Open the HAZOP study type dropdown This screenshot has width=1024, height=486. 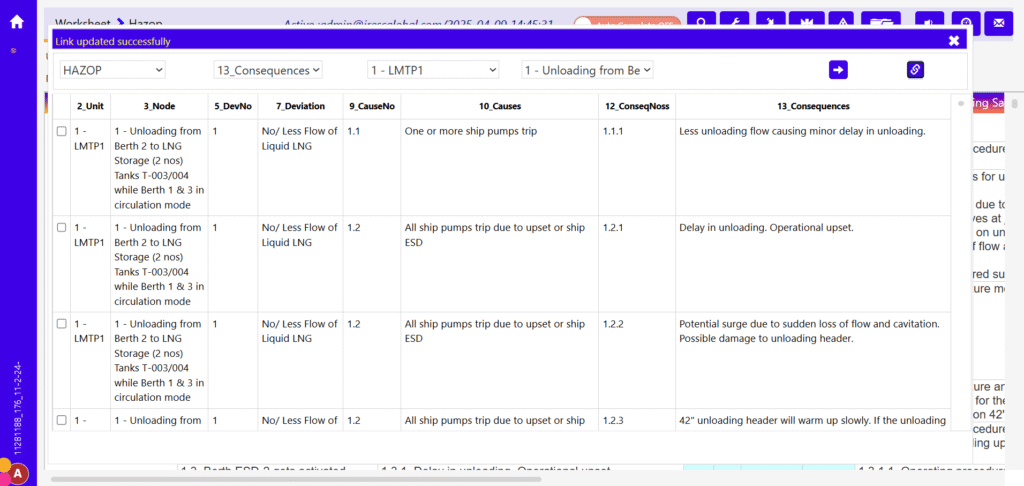click(112, 70)
